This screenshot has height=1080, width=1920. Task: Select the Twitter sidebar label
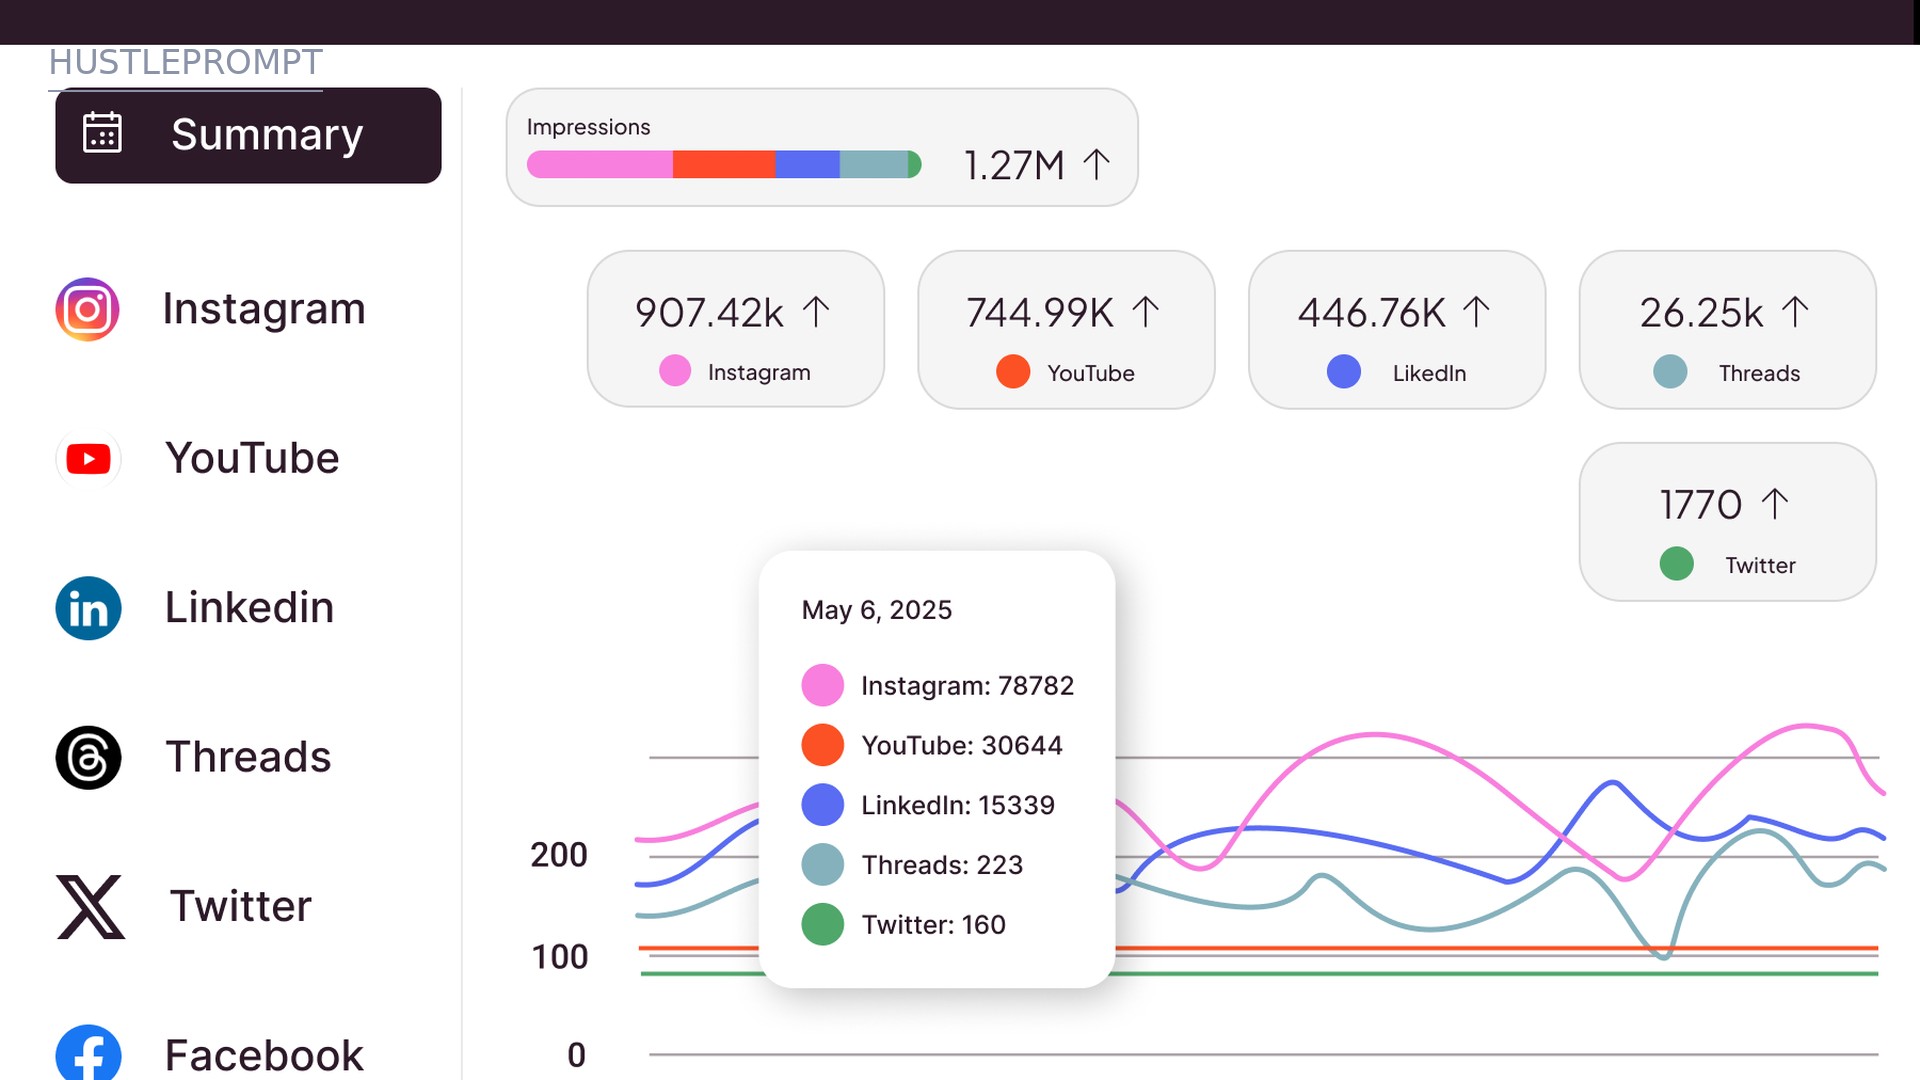click(240, 906)
